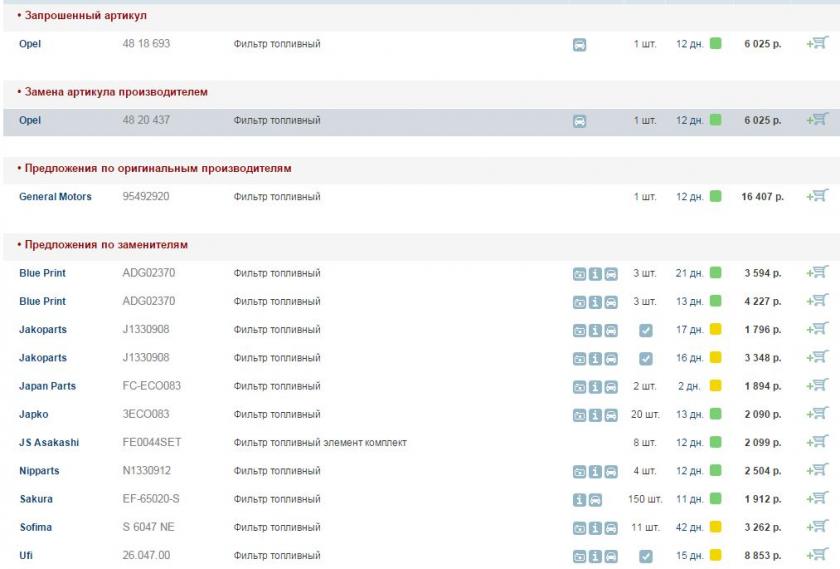Select article number EF-65020-S

[x=151, y=499]
